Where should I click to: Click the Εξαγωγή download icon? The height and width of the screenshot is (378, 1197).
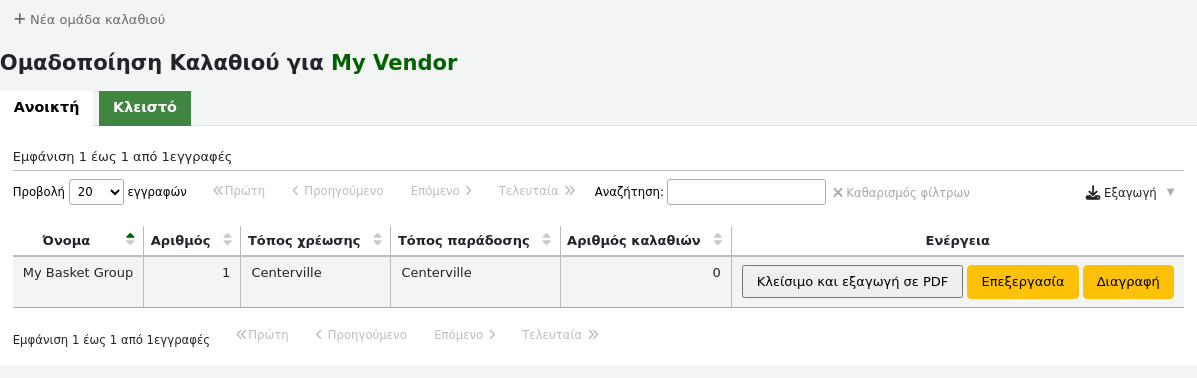pos(1092,192)
